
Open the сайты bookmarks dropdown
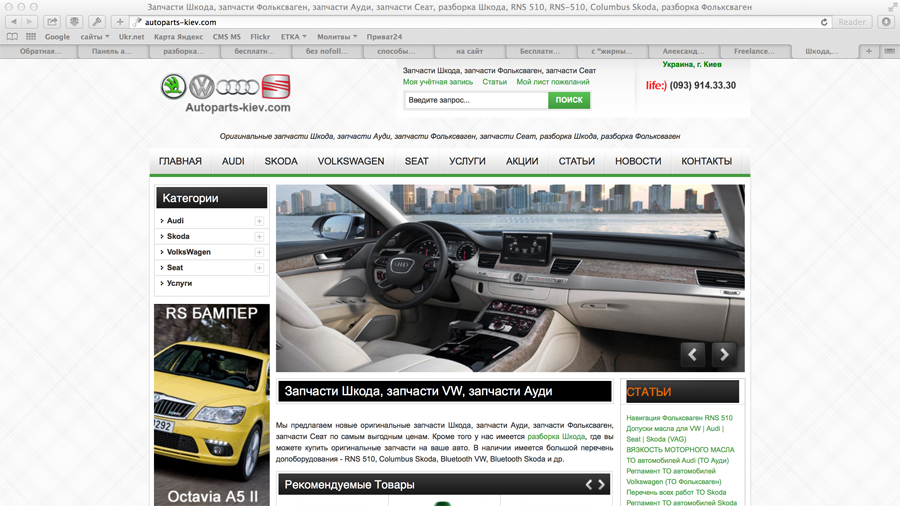95,37
